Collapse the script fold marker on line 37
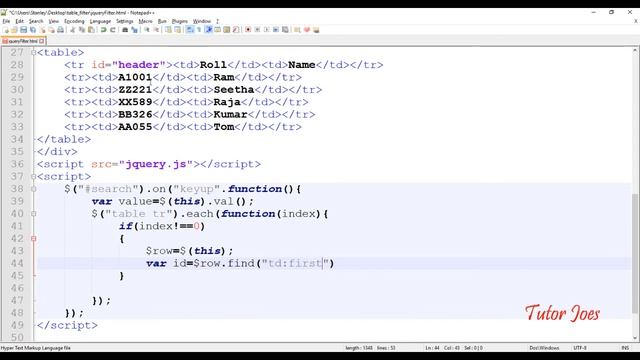Viewport: 640px width, 360px height. click(x=33, y=177)
